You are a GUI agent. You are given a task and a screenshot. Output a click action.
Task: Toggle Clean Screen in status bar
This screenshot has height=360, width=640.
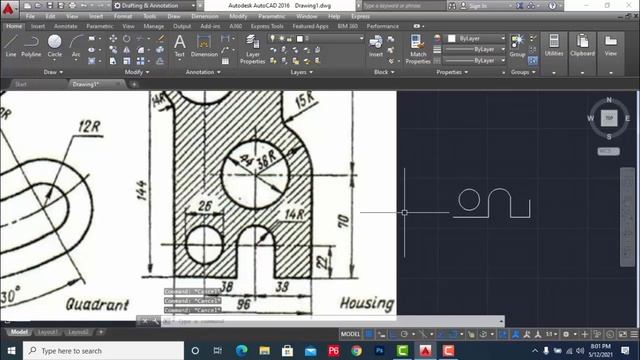tap(623, 334)
